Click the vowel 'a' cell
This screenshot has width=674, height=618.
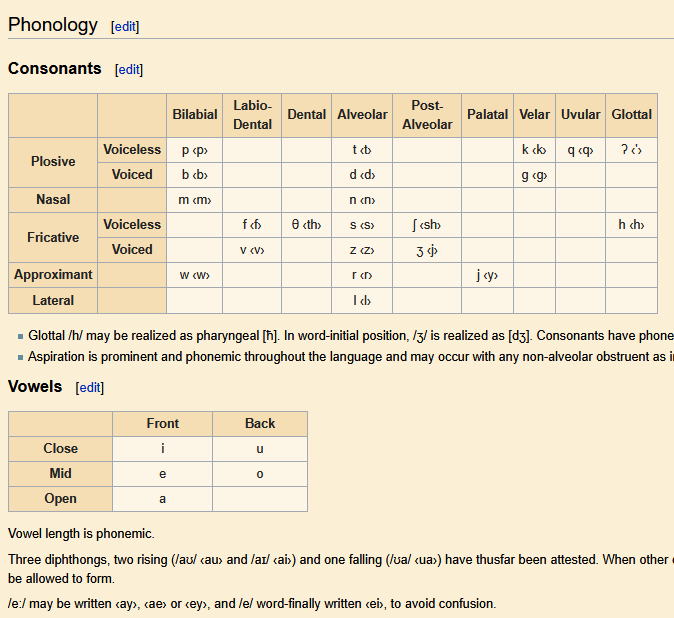coord(162,499)
